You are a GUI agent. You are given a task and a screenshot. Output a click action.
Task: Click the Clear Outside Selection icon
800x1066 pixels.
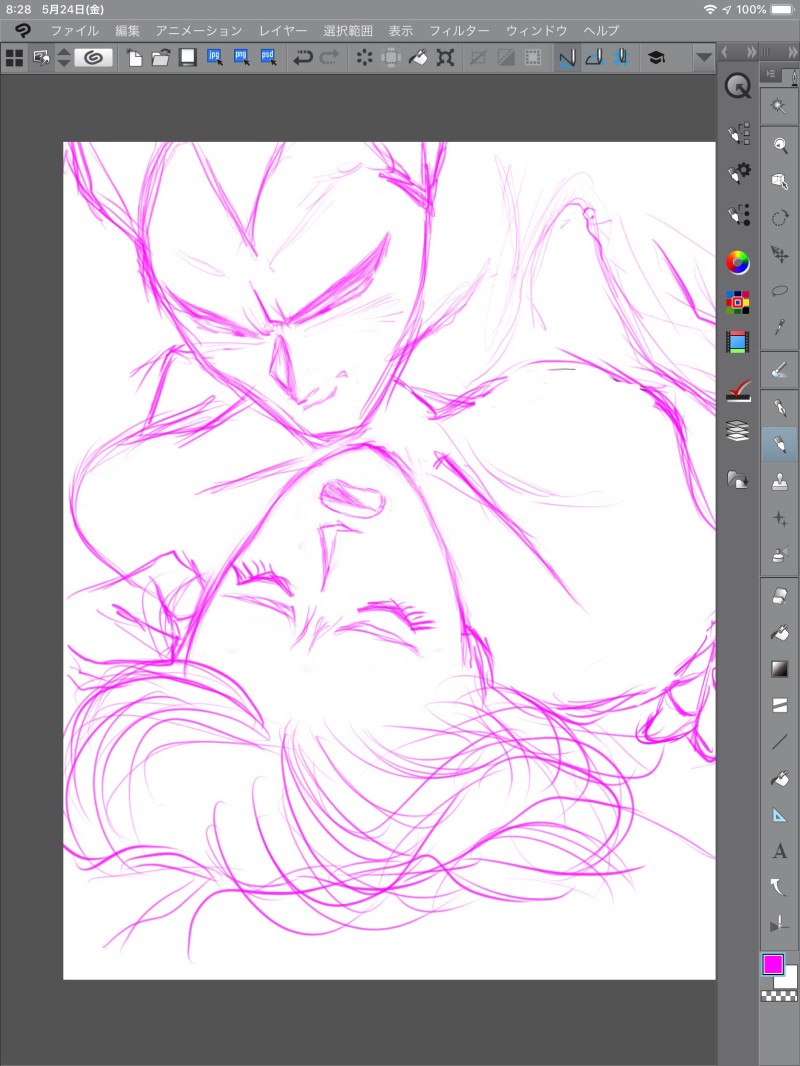(392, 58)
